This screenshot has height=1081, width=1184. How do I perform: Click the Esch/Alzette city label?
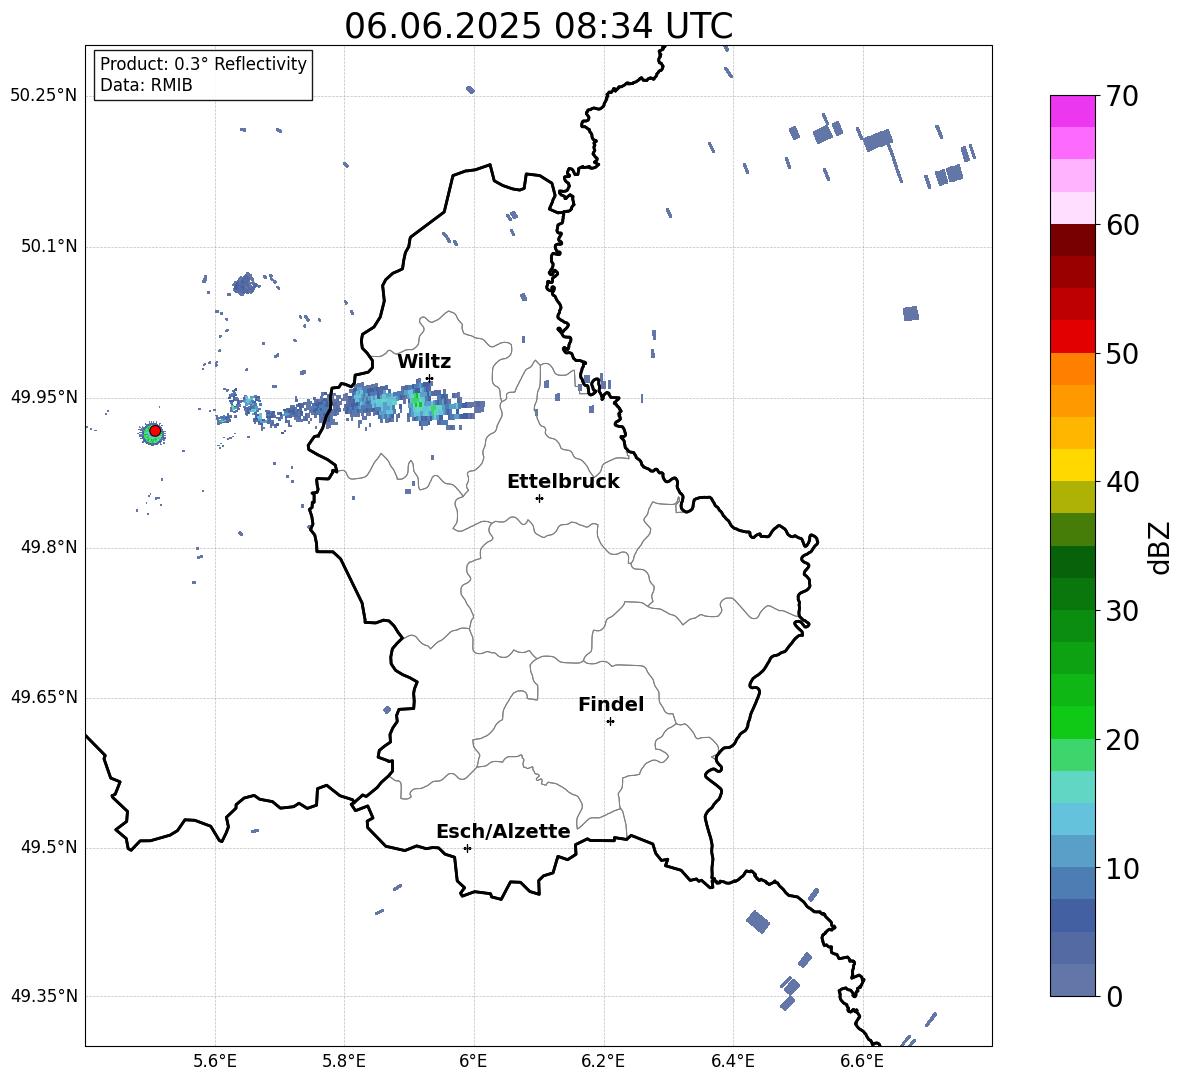coord(503,831)
